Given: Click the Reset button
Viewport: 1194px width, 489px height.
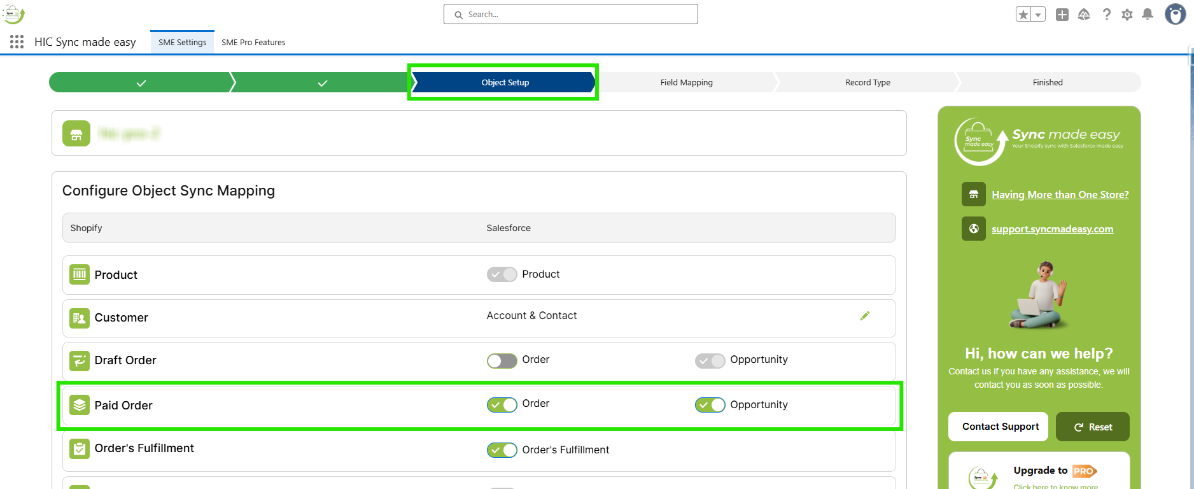Looking at the screenshot, I should [x=1093, y=427].
